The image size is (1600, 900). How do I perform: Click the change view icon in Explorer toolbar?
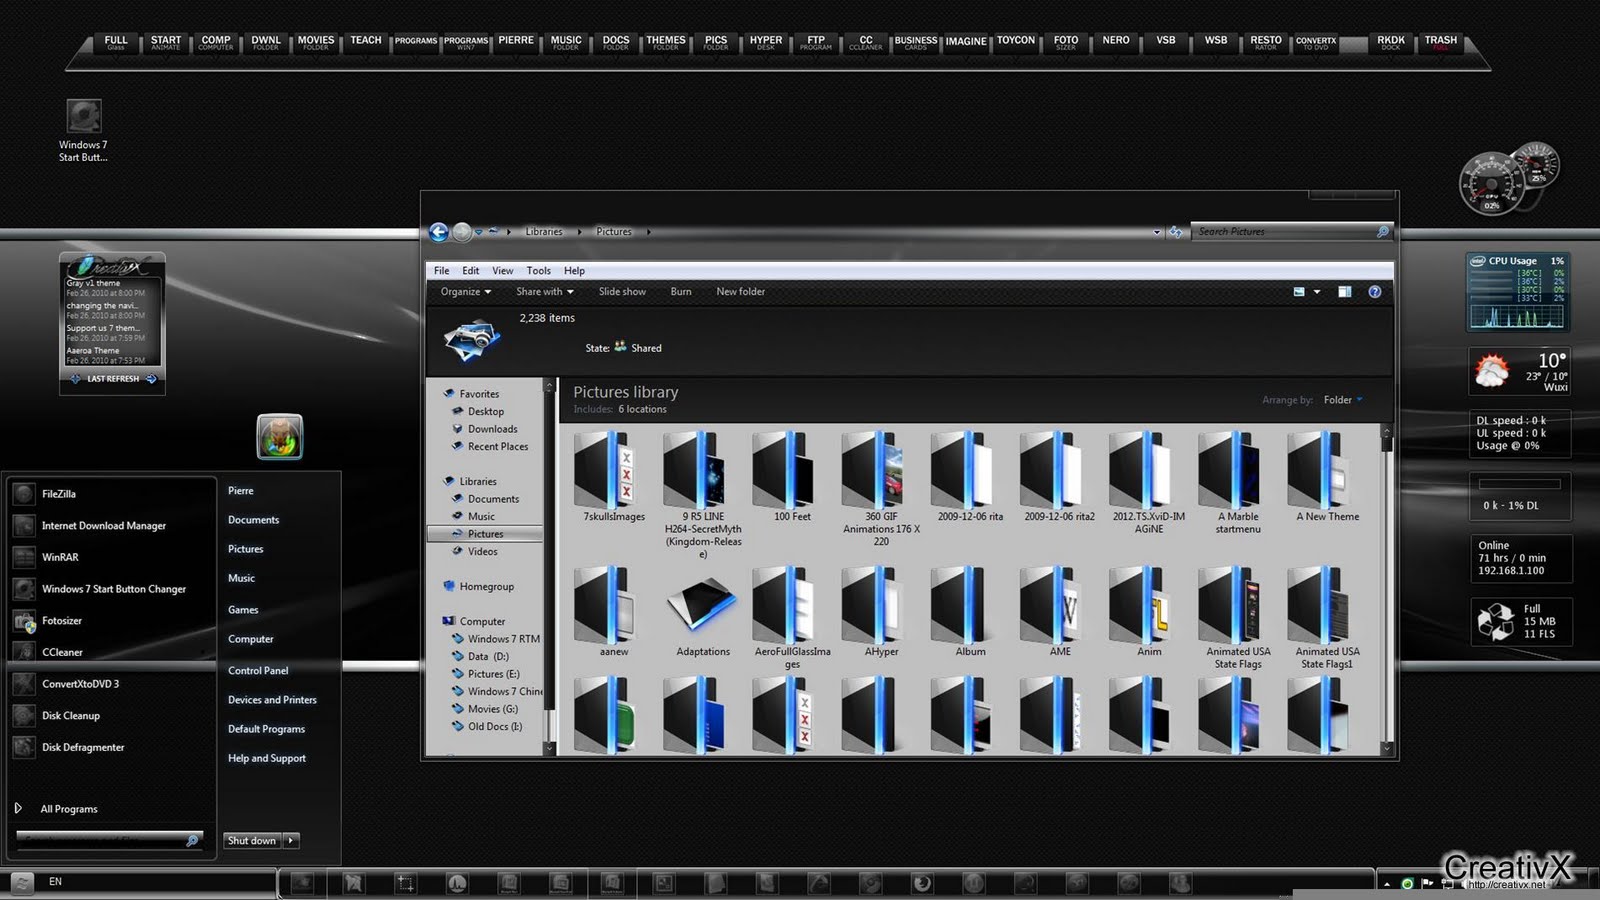coord(1299,292)
